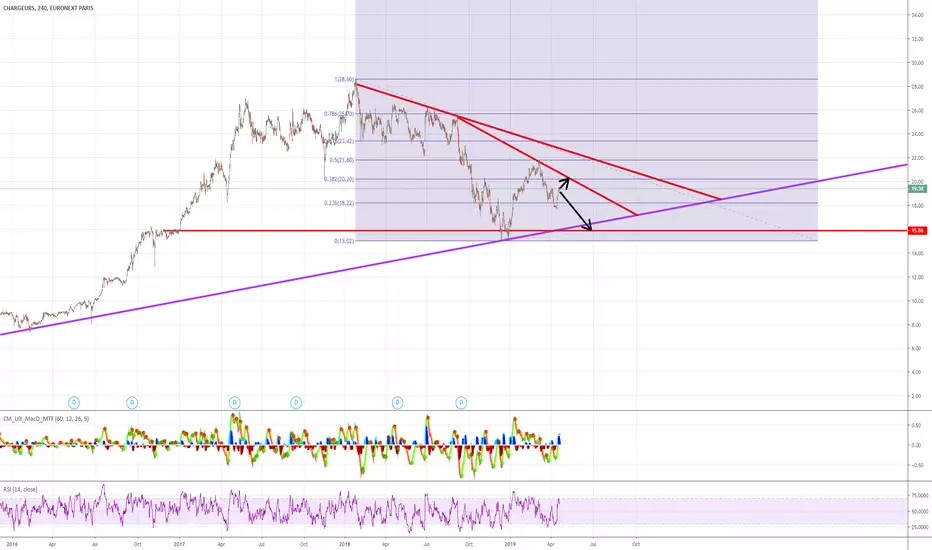
Task: Click the green 19.38 current price label
Action: tap(917, 188)
